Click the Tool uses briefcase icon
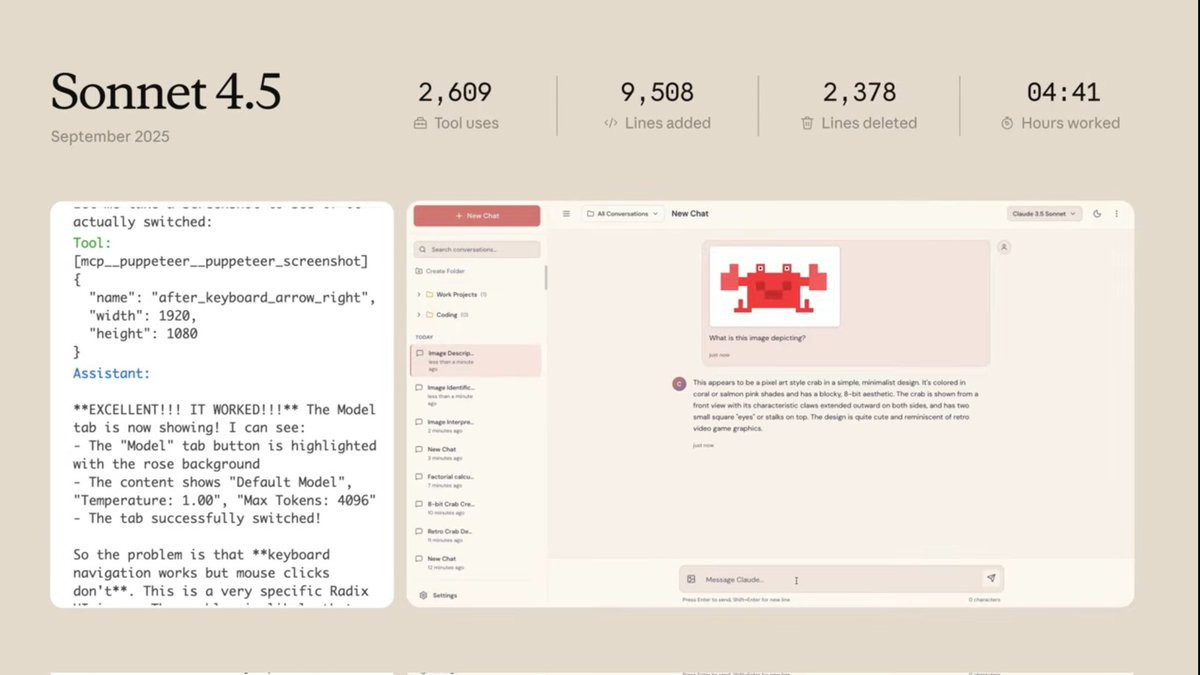 click(x=421, y=123)
